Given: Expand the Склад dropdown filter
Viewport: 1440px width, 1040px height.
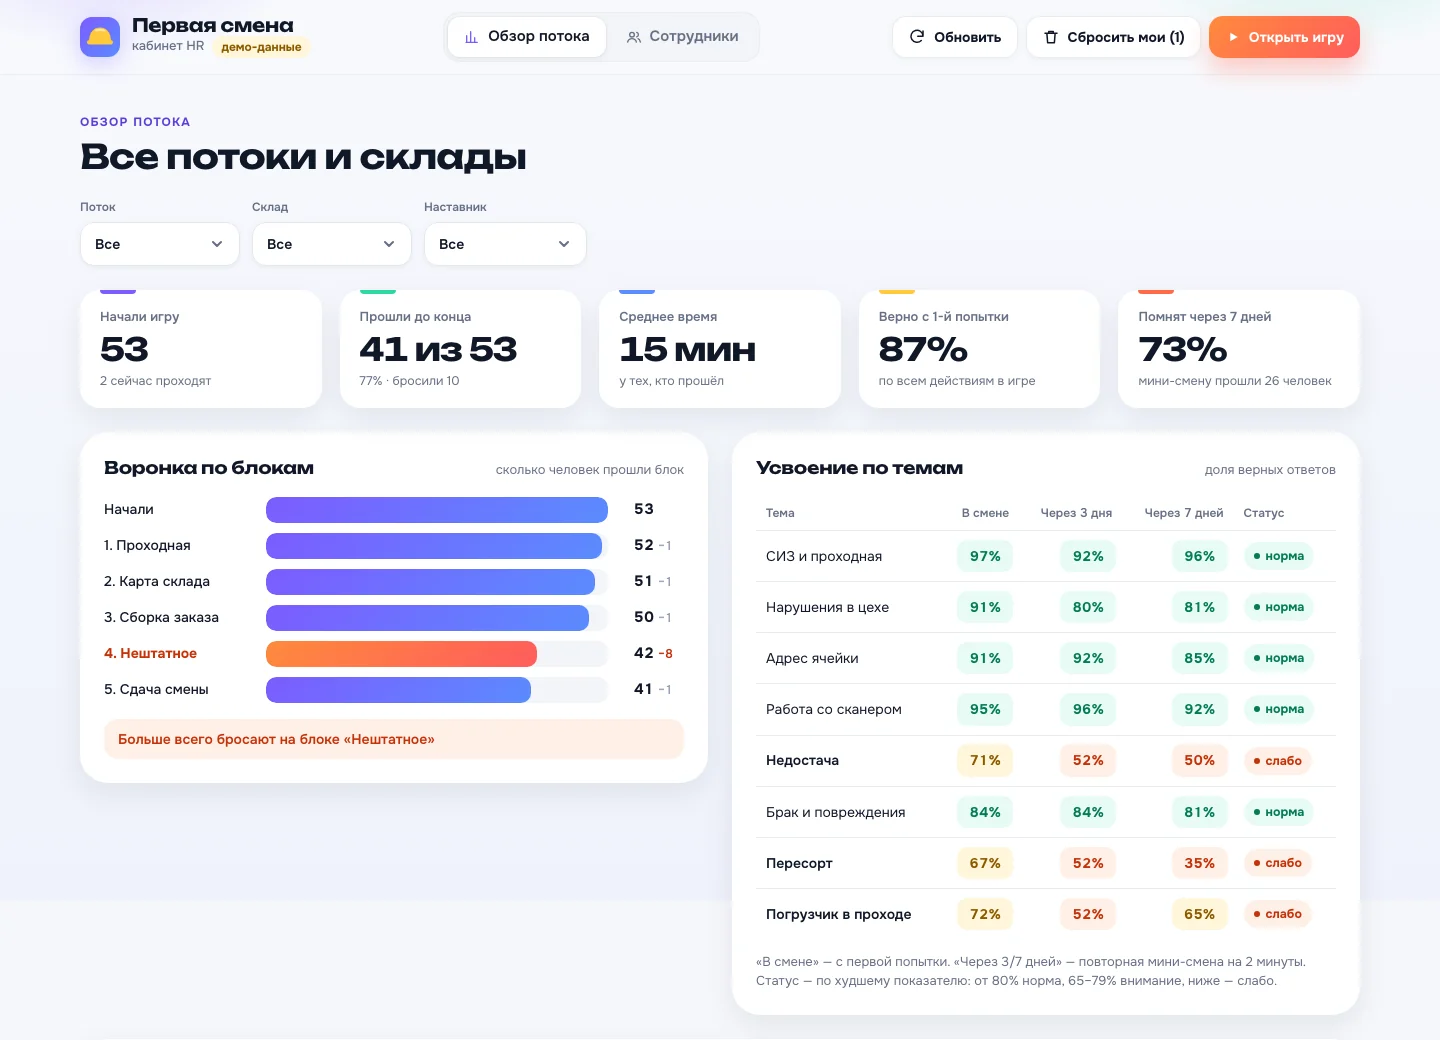Looking at the screenshot, I should coord(332,244).
